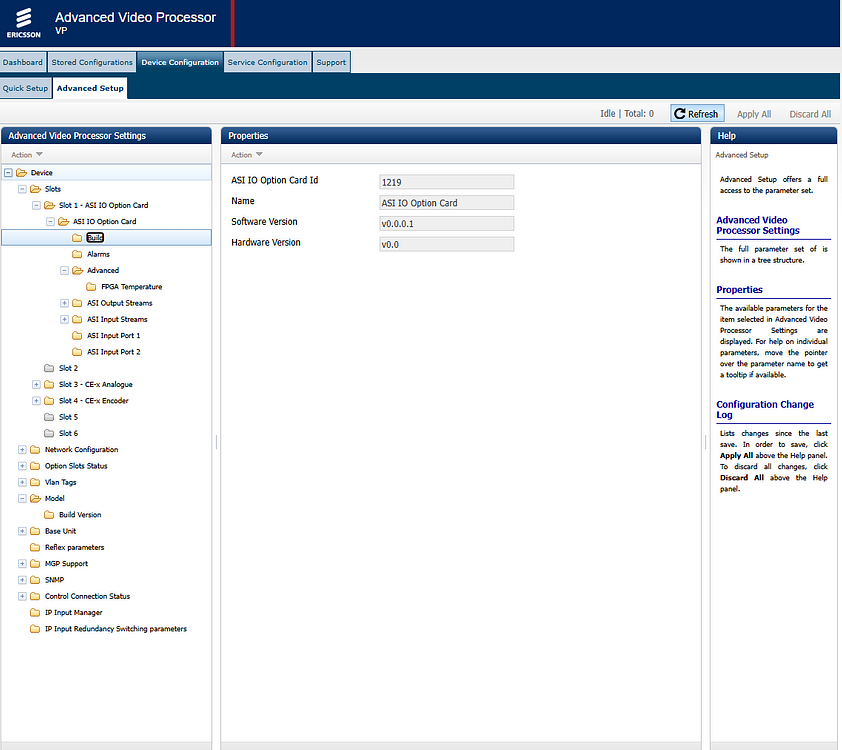Click the Name field value
The image size is (842, 750).
(x=446, y=202)
